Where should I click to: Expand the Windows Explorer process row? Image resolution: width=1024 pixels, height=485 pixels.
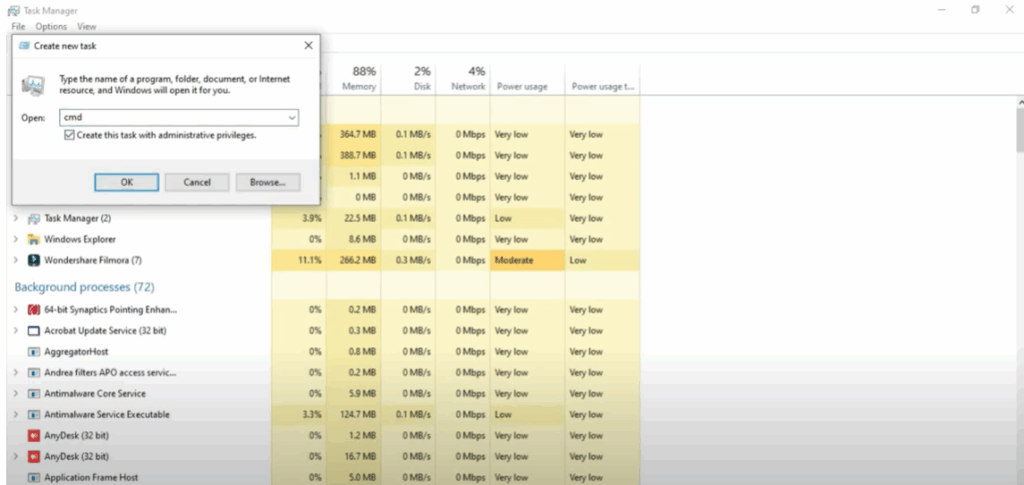(x=16, y=240)
